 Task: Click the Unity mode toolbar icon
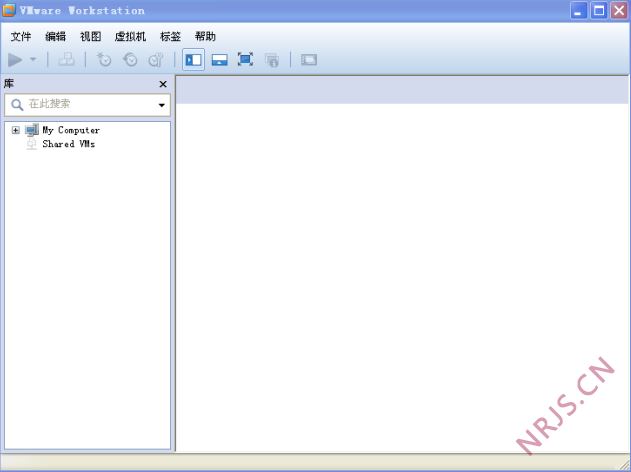[x=272, y=60]
